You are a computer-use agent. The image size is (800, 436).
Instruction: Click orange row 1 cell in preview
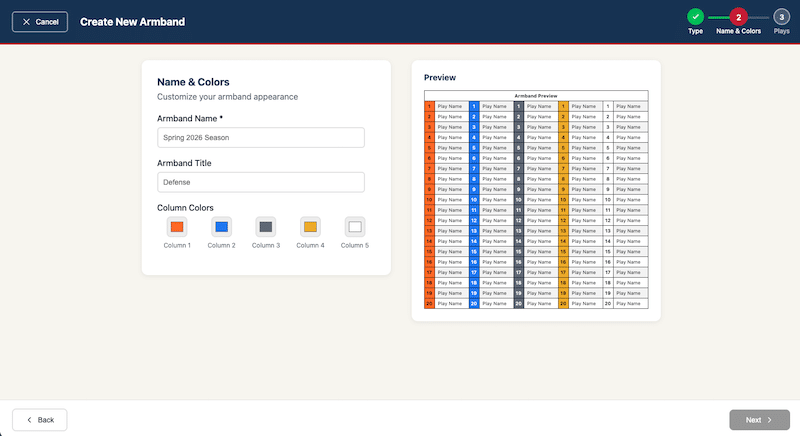click(429, 107)
